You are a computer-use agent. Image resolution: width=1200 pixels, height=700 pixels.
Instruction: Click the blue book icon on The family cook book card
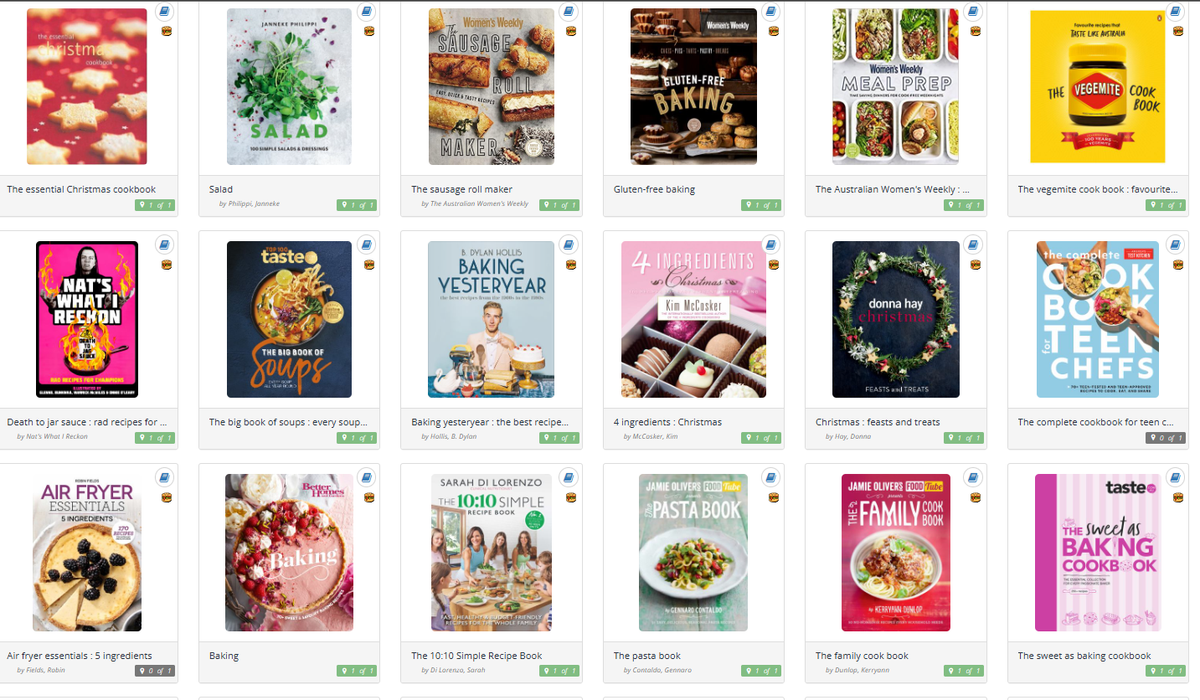pos(973,478)
